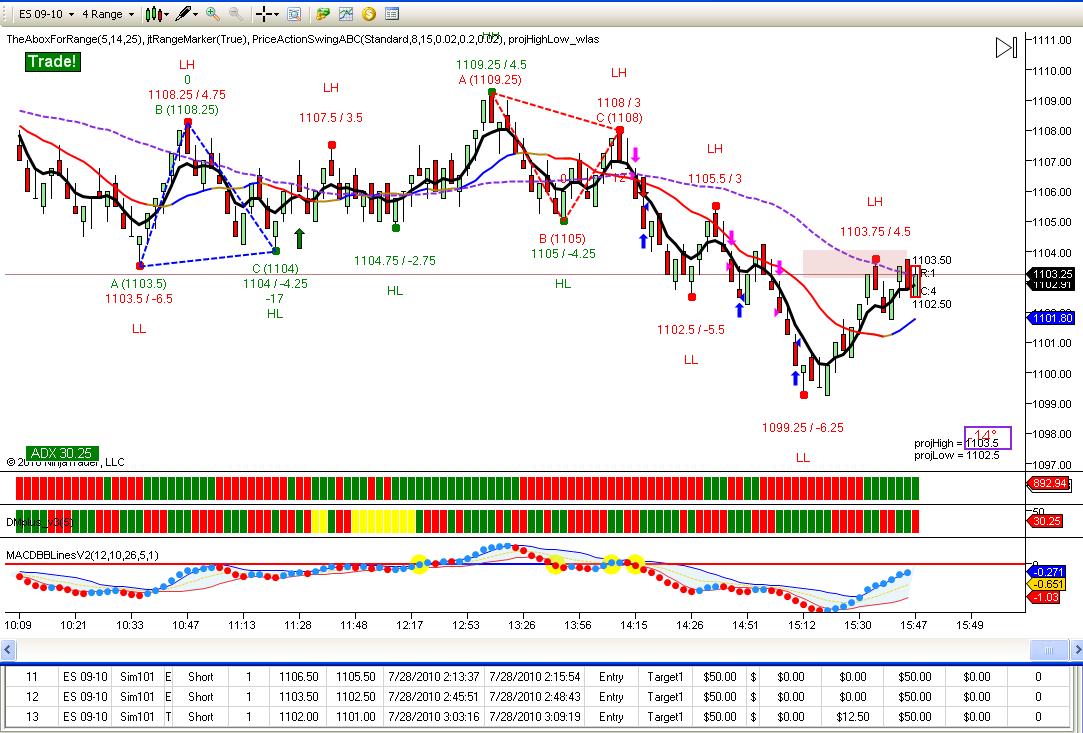Select the pen drawing tools icon
The height and width of the screenshot is (733, 1083).
tap(183, 14)
